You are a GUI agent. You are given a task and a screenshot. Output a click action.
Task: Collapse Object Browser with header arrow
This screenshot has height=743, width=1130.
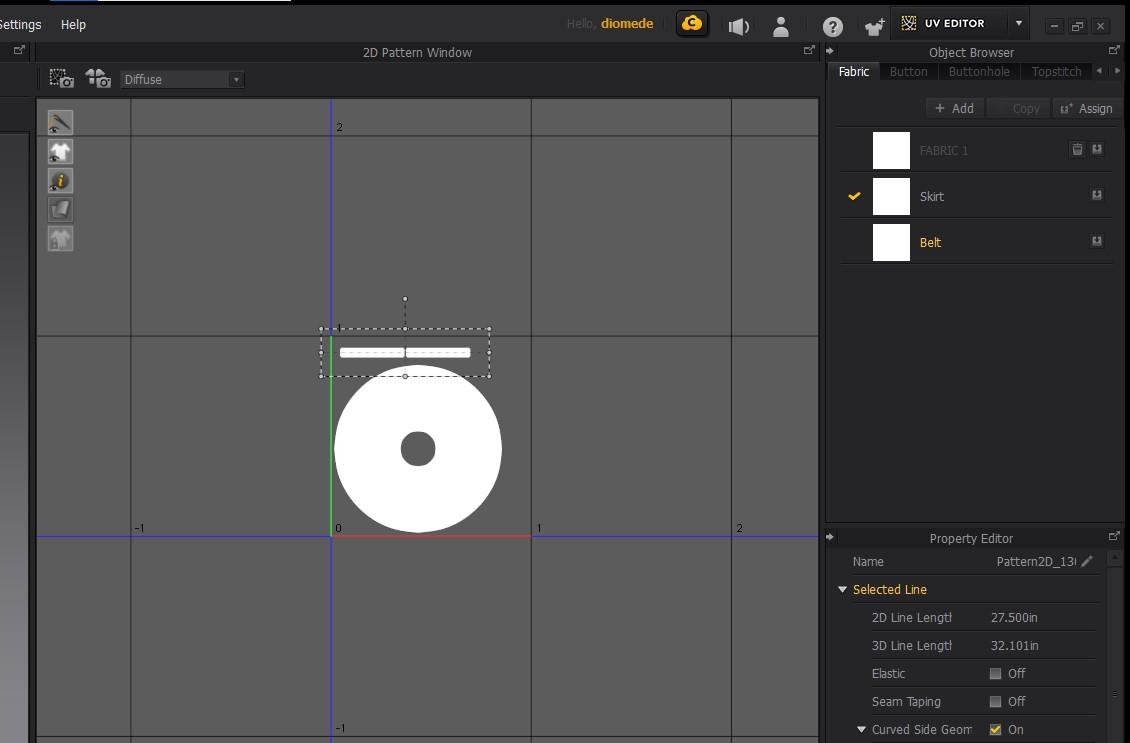coord(829,50)
